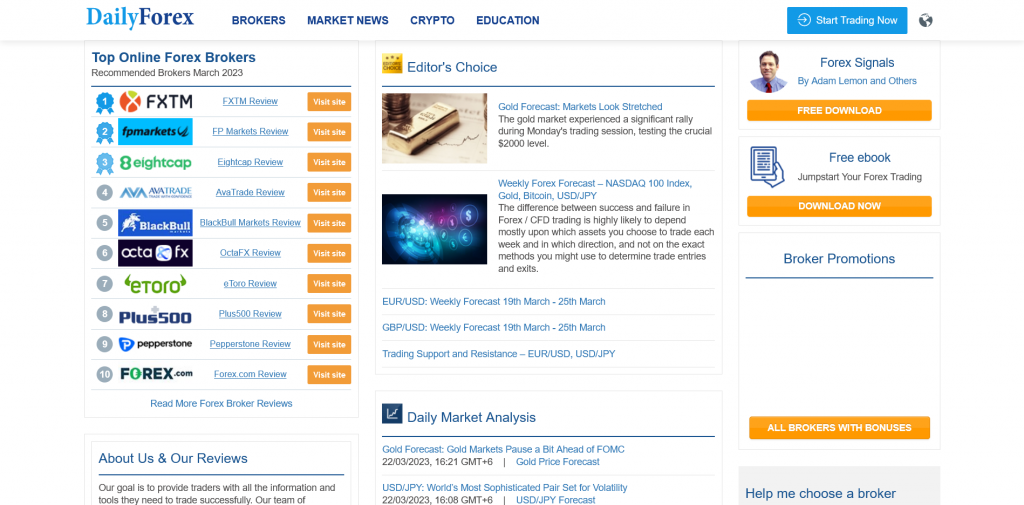Open the MARKET NEWS menu

pos(347,20)
